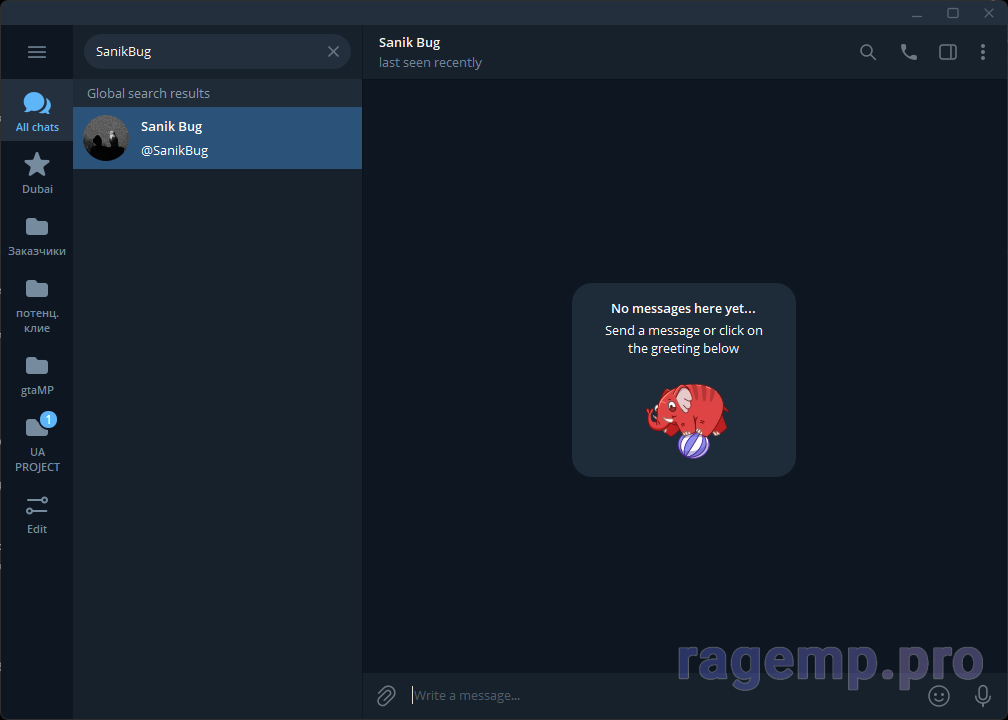Send the elephant greeting sticker
Screen dimensions: 1008x720
pyautogui.click(x=687, y=421)
